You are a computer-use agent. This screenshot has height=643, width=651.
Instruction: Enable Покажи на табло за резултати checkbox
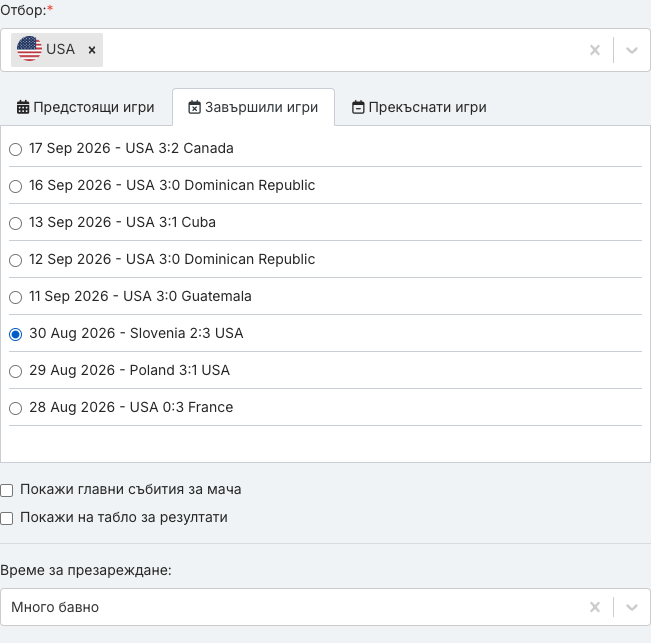coord(6,518)
